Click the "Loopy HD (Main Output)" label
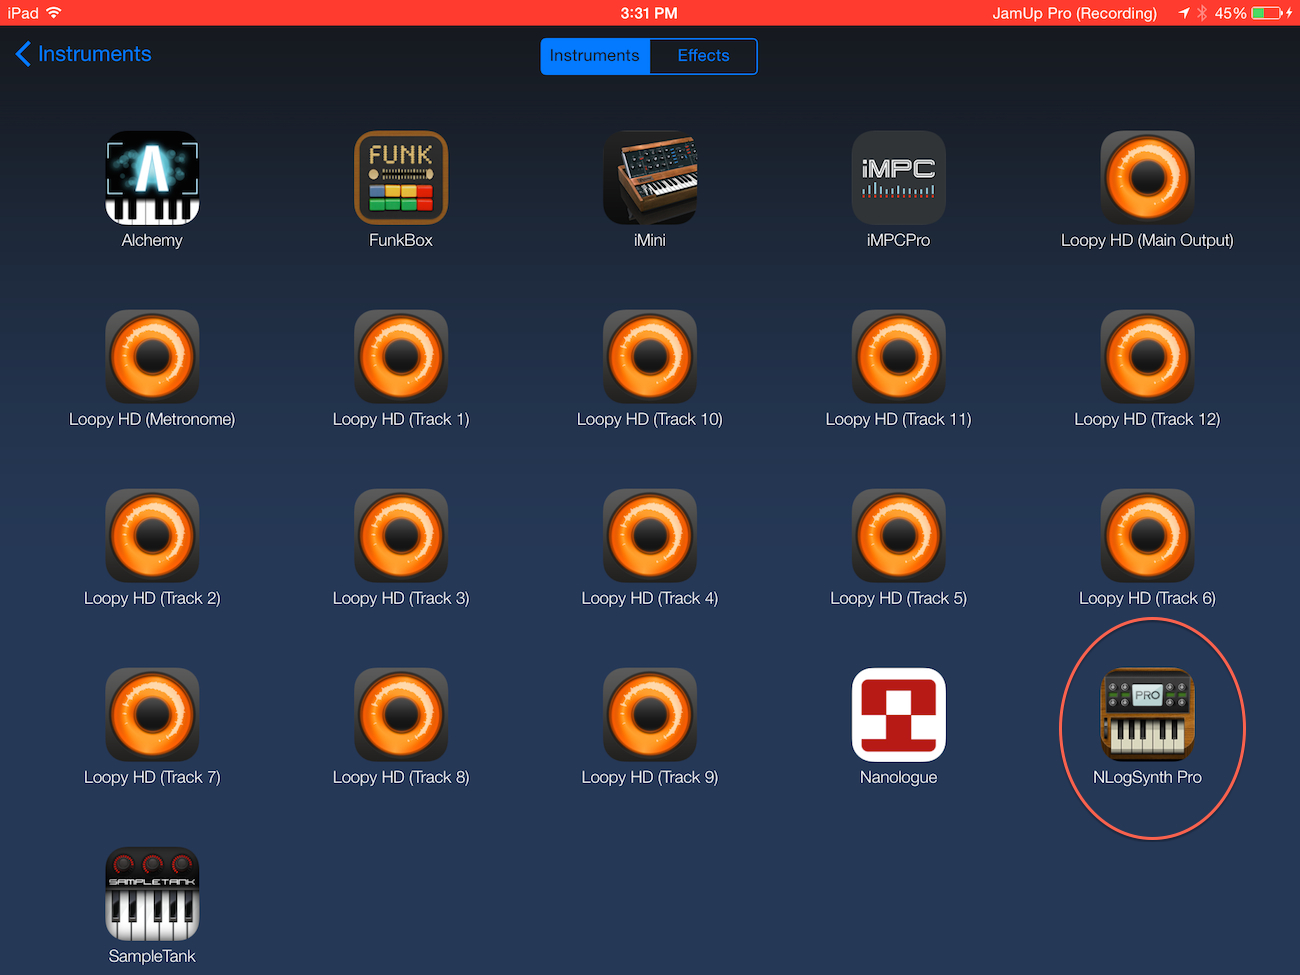1300x975 pixels. (1148, 240)
